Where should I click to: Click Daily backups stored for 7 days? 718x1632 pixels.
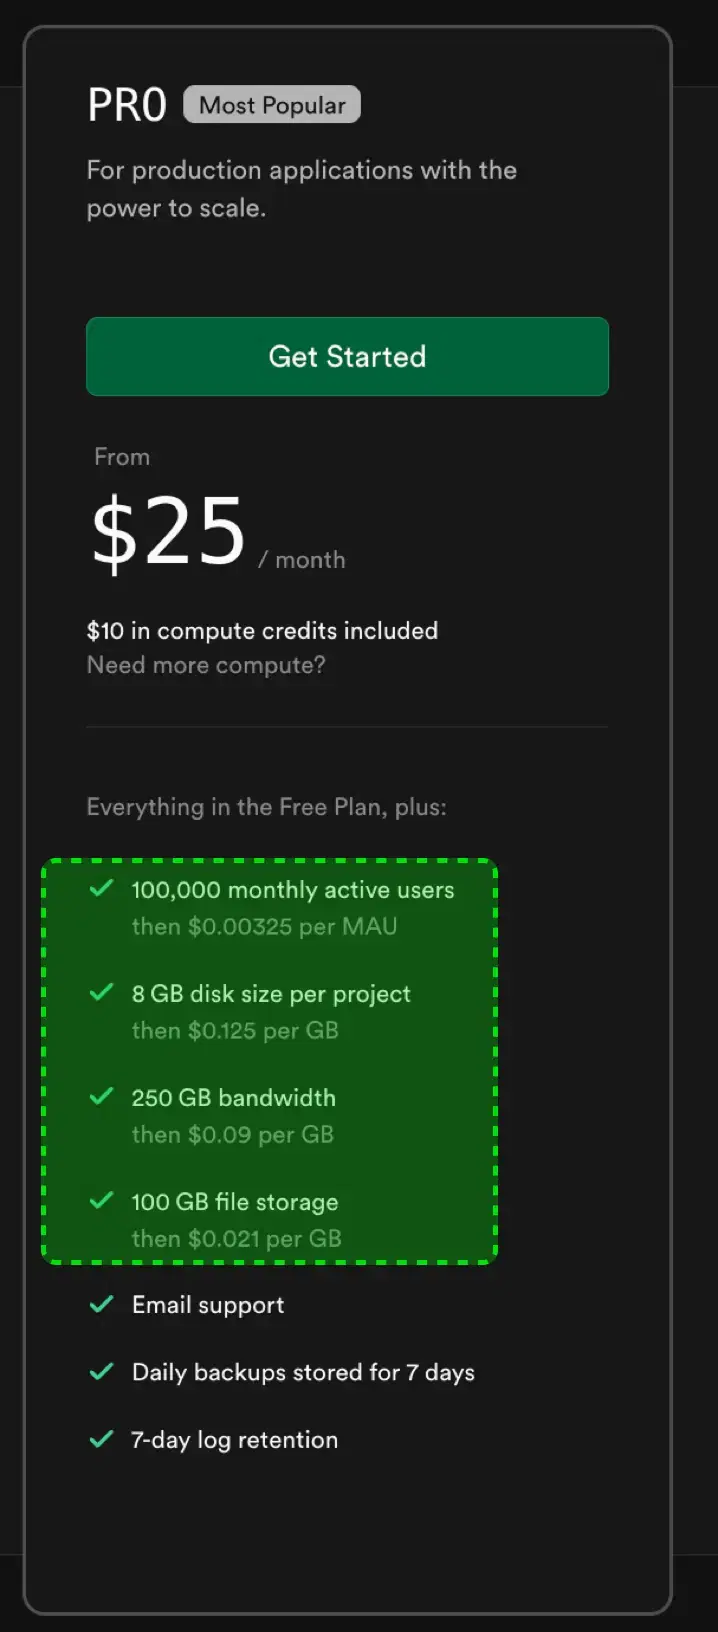pos(303,1372)
